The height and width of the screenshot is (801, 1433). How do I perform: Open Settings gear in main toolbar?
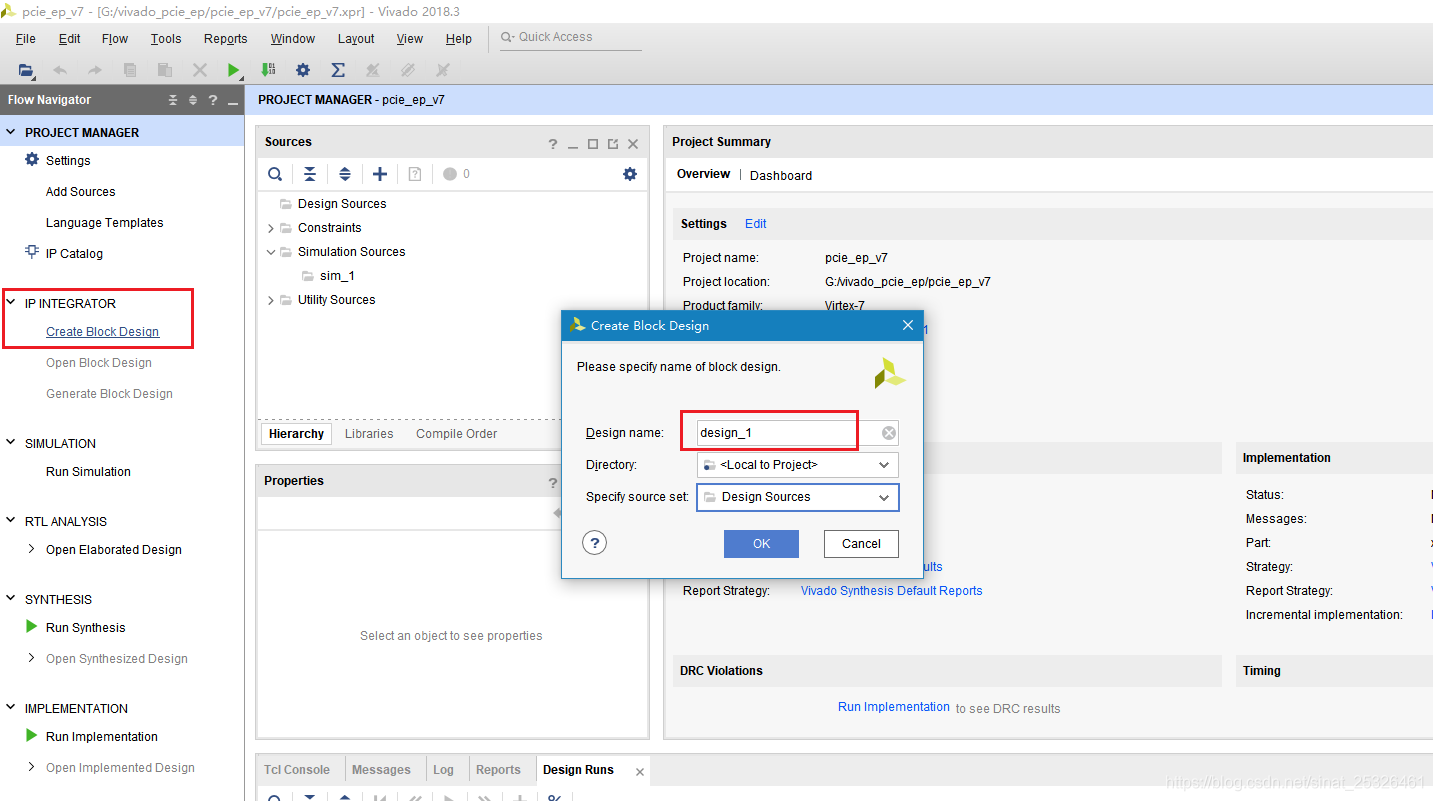click(x=303, y=70)
